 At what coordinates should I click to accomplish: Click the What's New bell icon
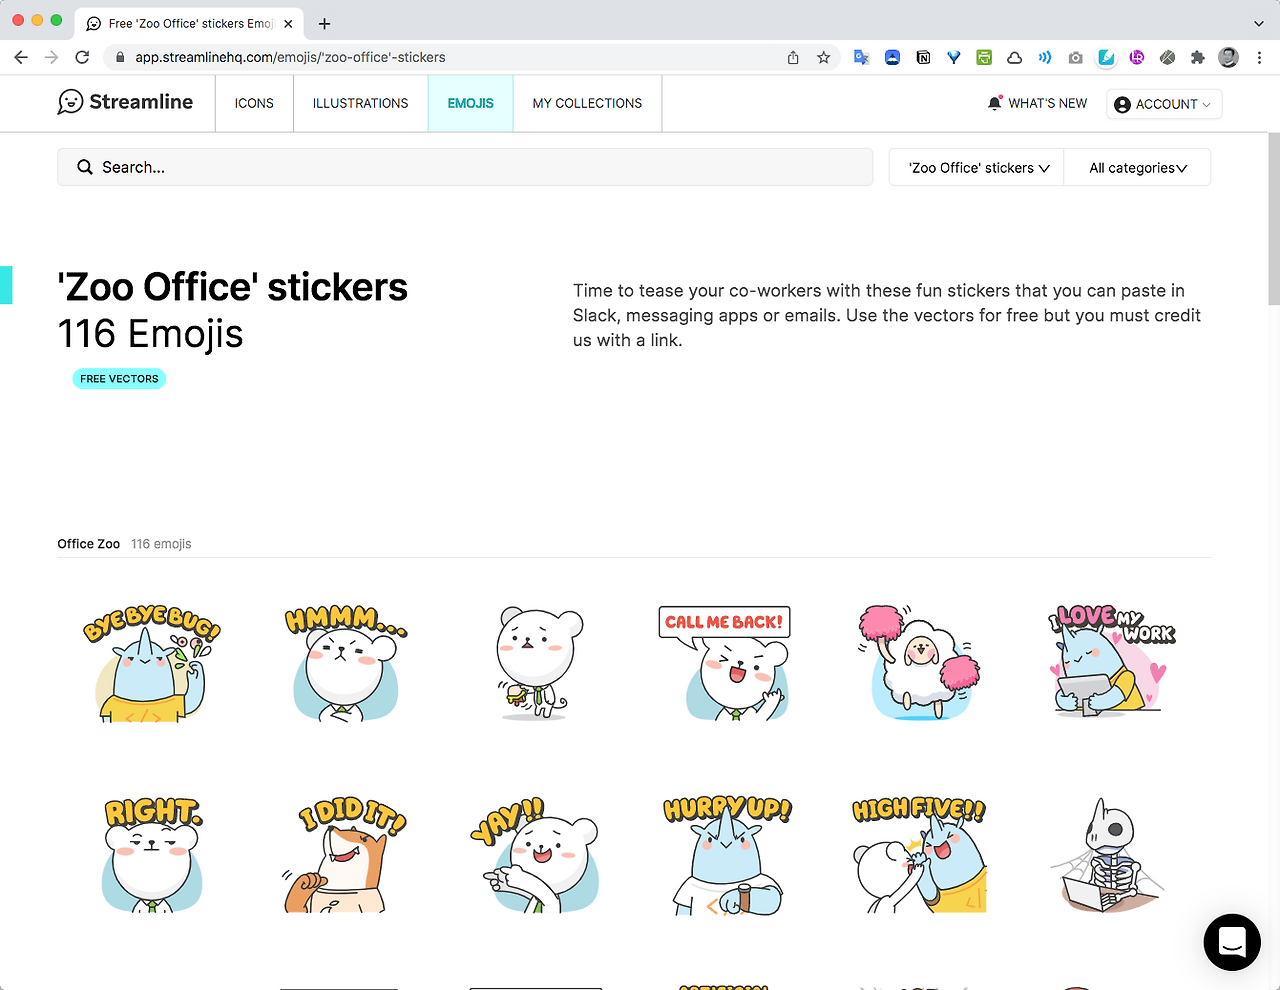pos(994,103)
